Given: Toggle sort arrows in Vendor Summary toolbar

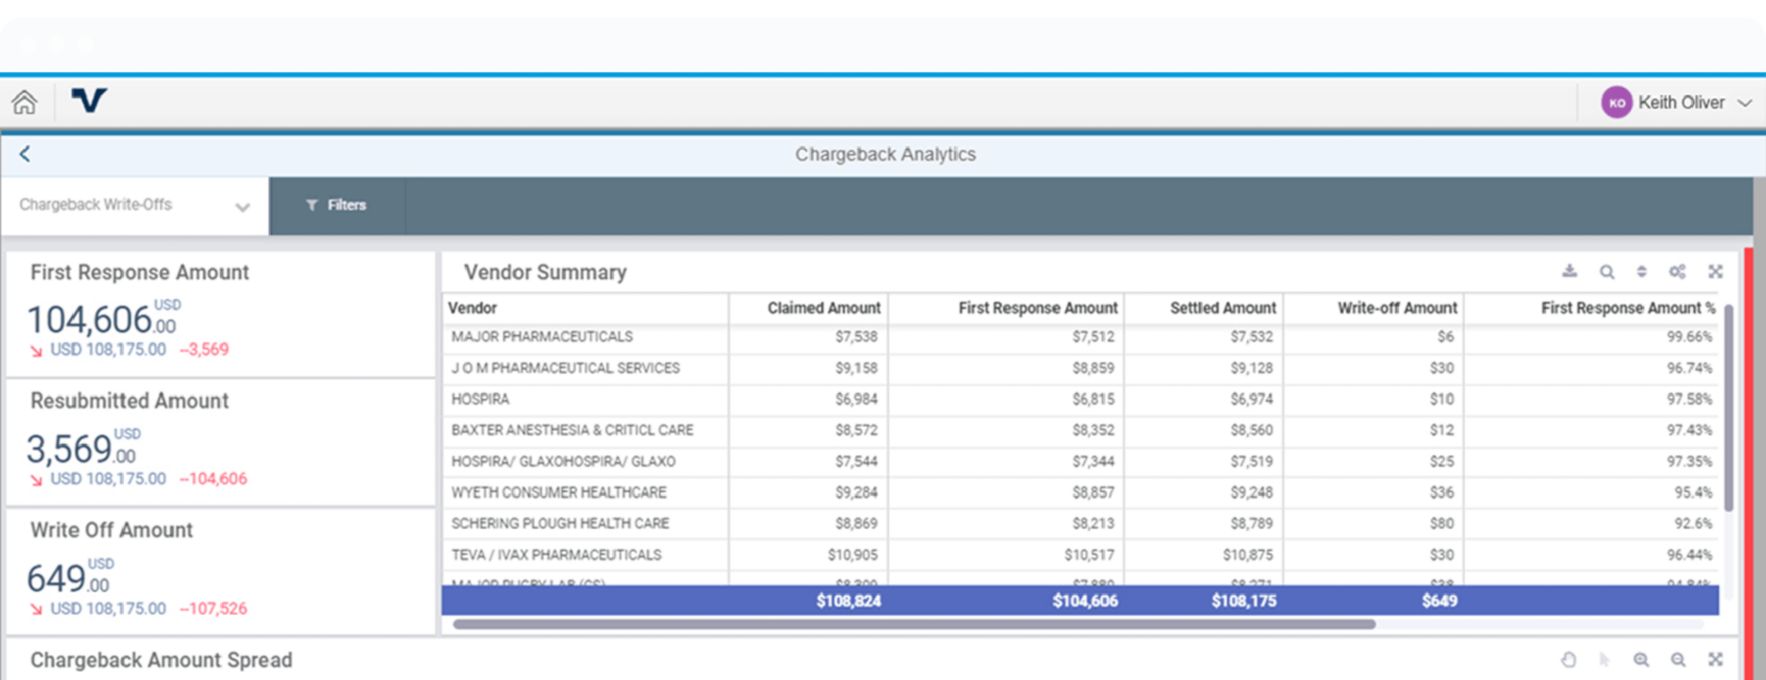Looking at the screenshot, I should (x=1641, y=272).
